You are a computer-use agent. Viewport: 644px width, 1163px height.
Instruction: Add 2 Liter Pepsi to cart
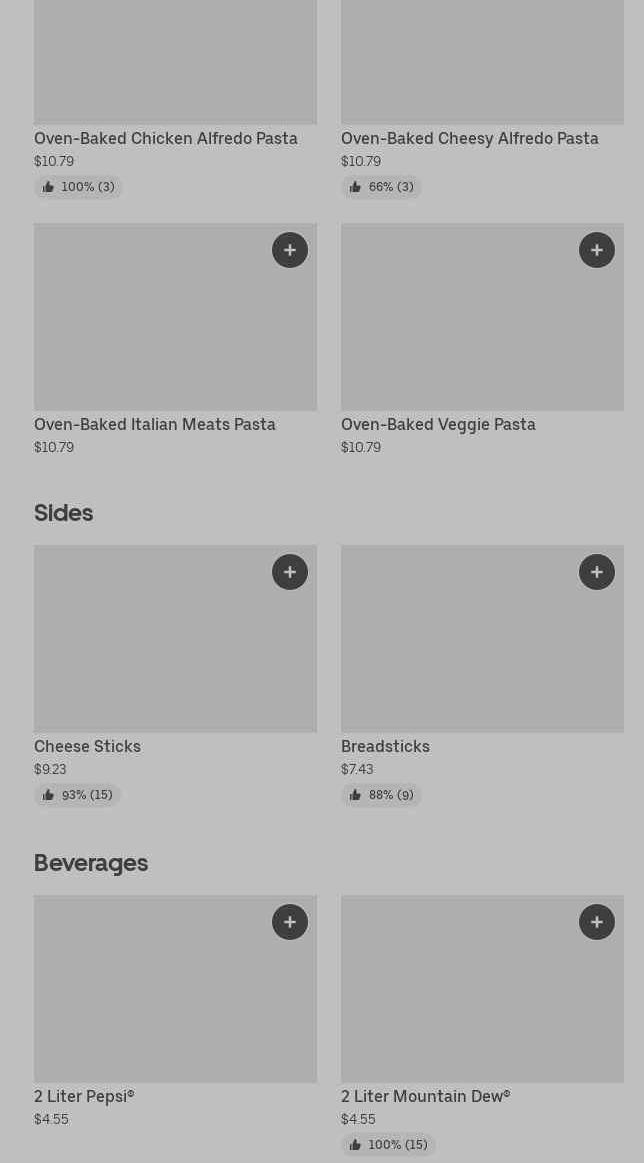pos(290,922)
